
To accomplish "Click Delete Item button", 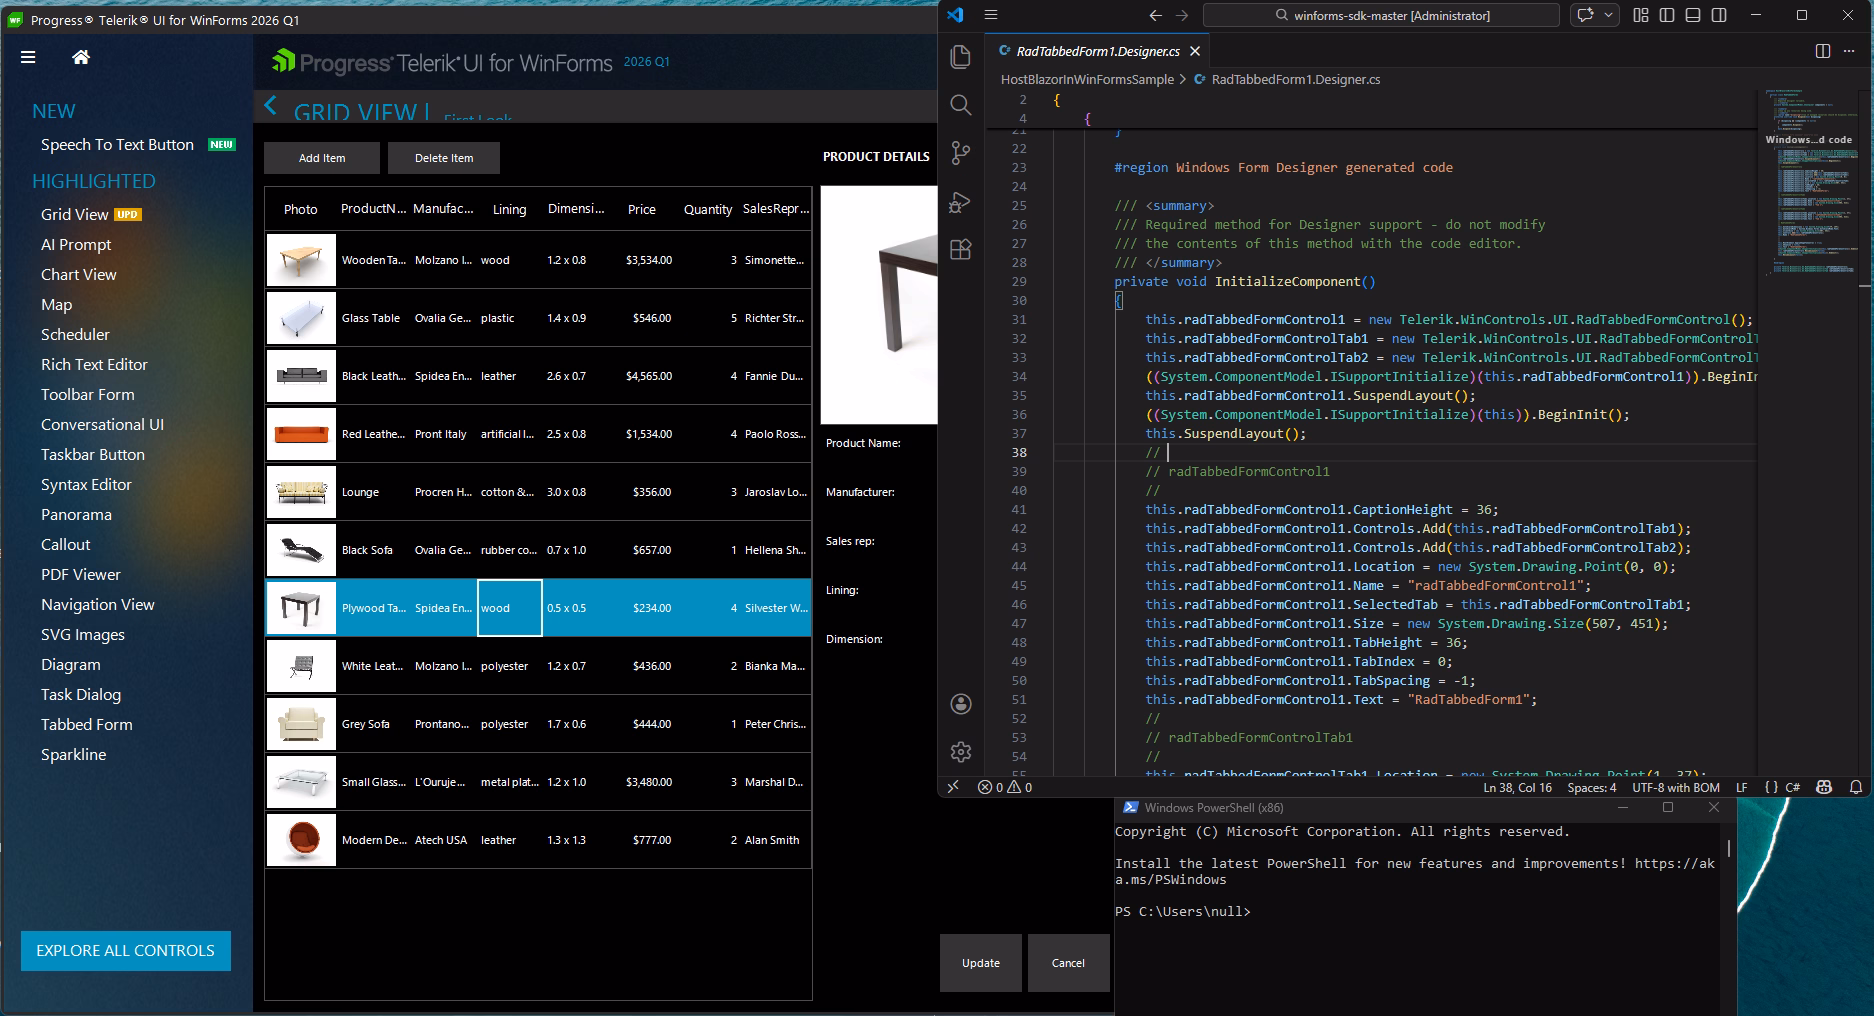I will click(x=444, y=158).
